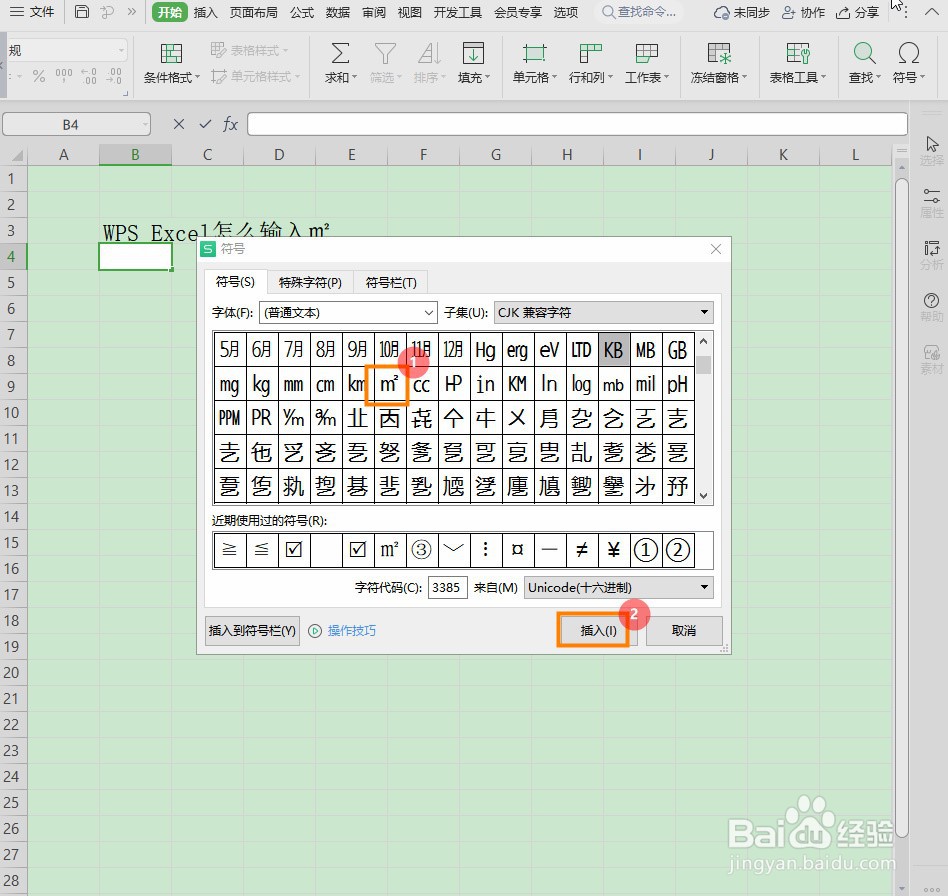Switch to the 插入 ribbon tab
The height and width of the screenshot is (896, 948).
tap(206, 13)
